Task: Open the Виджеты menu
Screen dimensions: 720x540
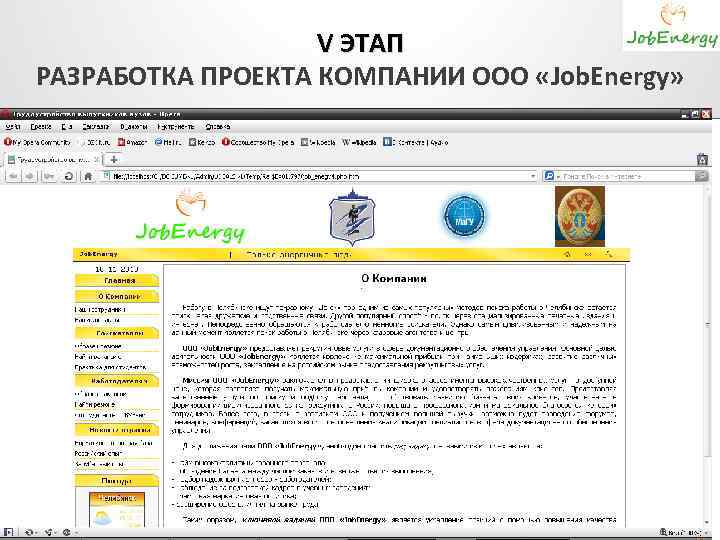Action: pos(134,126)
